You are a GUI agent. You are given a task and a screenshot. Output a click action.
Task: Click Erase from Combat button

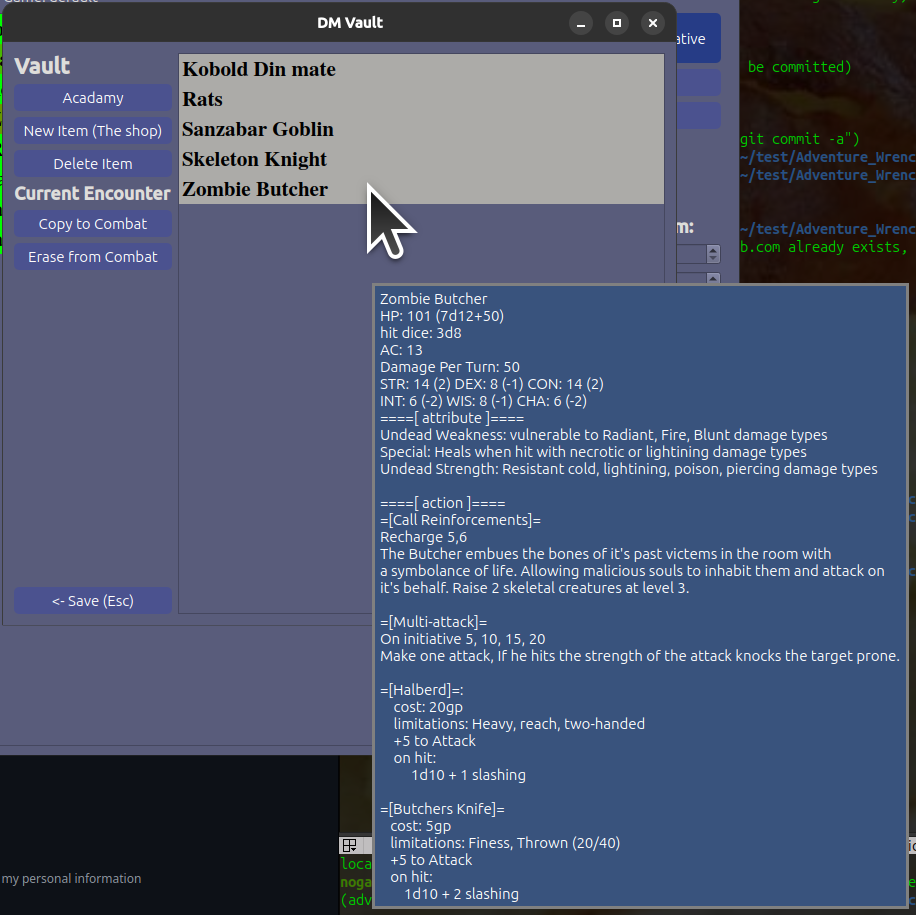tap(93, 257)
